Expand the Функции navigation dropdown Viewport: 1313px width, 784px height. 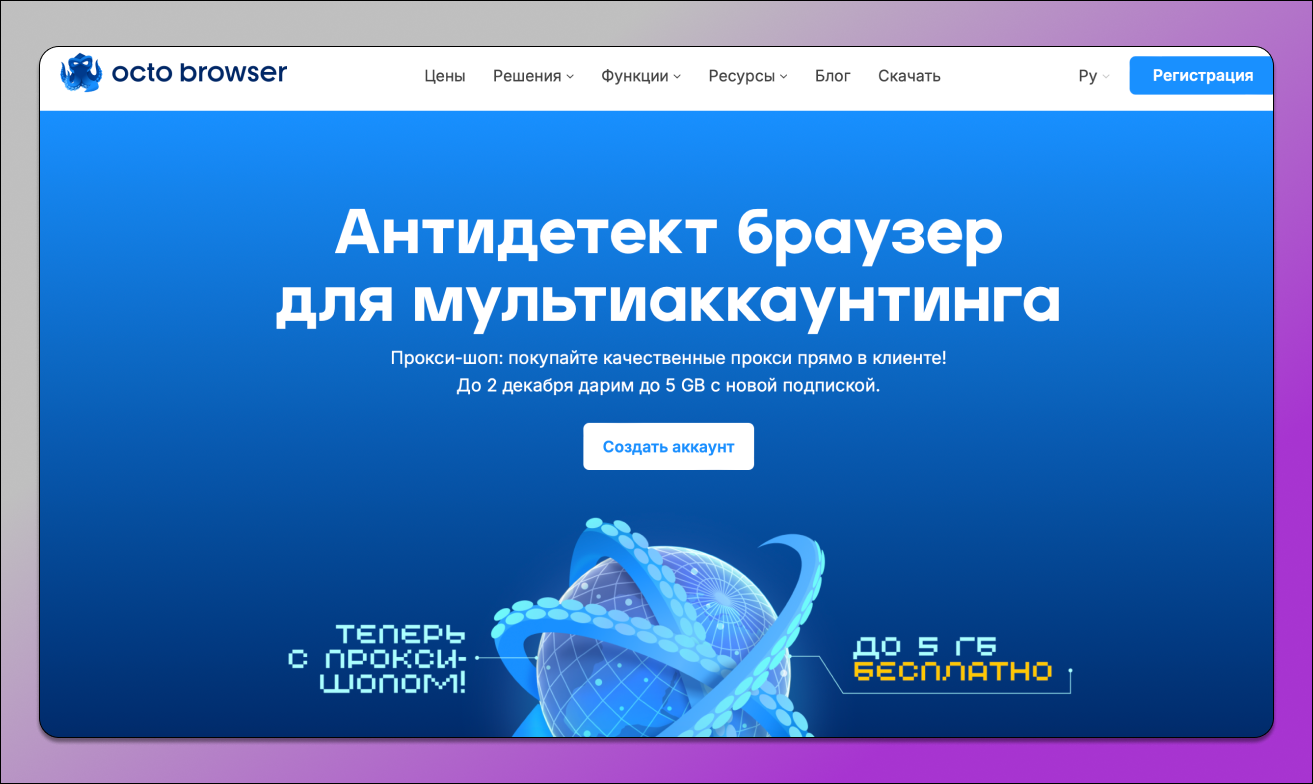click(633, 75)
